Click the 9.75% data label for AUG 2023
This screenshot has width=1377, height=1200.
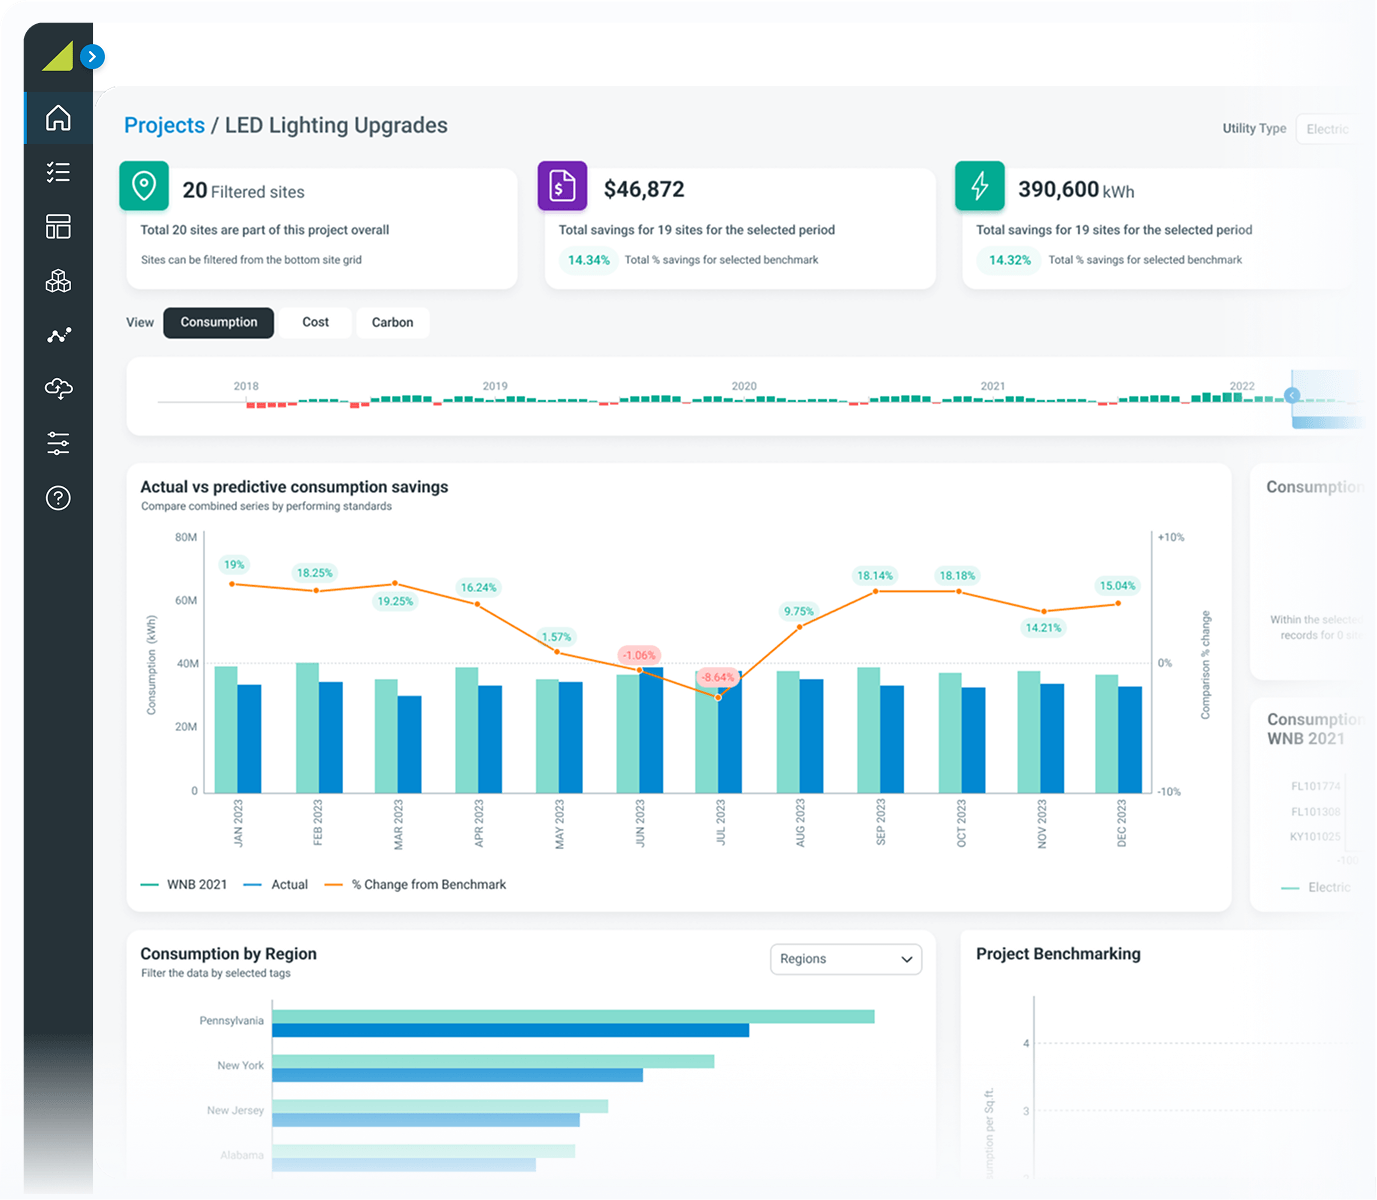tap(799, 611)
